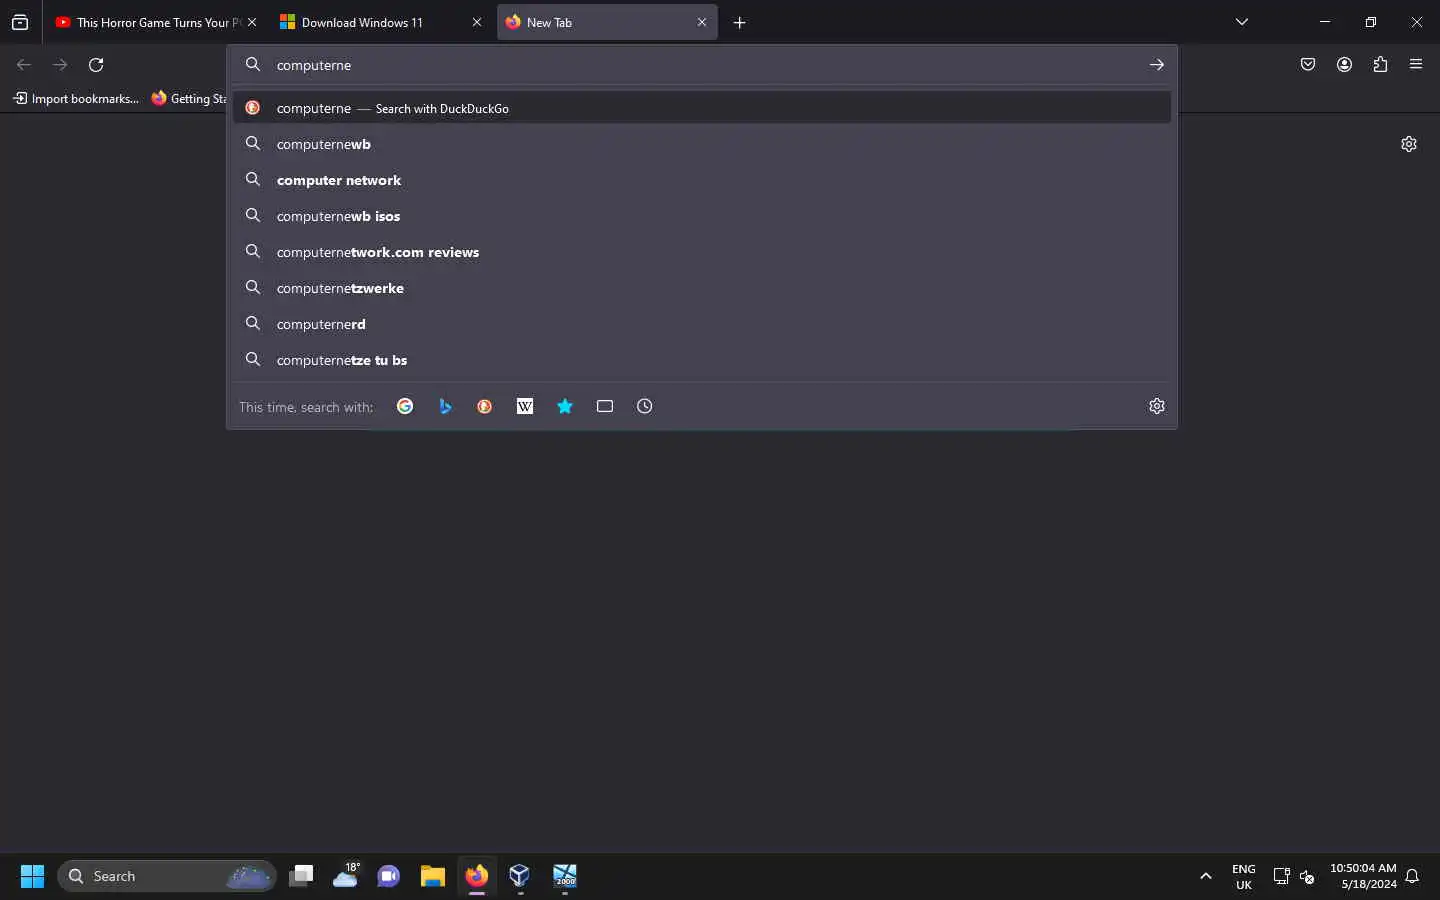Image resolution: width=1440 pixels, height=900 pixels.
Task: Open Save to Pocket icon
Action: (x=1308, y=65)
